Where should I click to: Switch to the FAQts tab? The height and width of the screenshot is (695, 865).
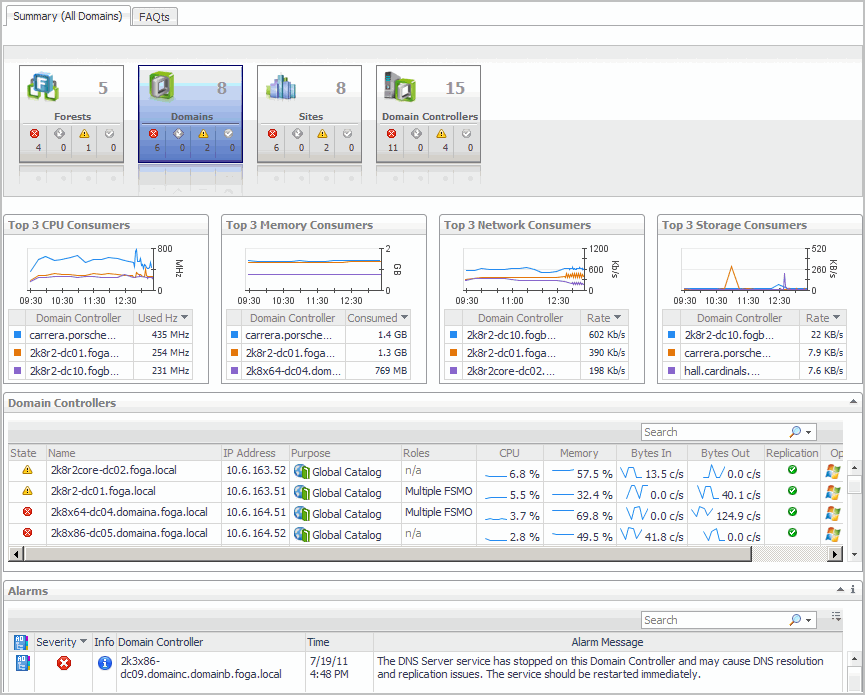coord(155,17)
